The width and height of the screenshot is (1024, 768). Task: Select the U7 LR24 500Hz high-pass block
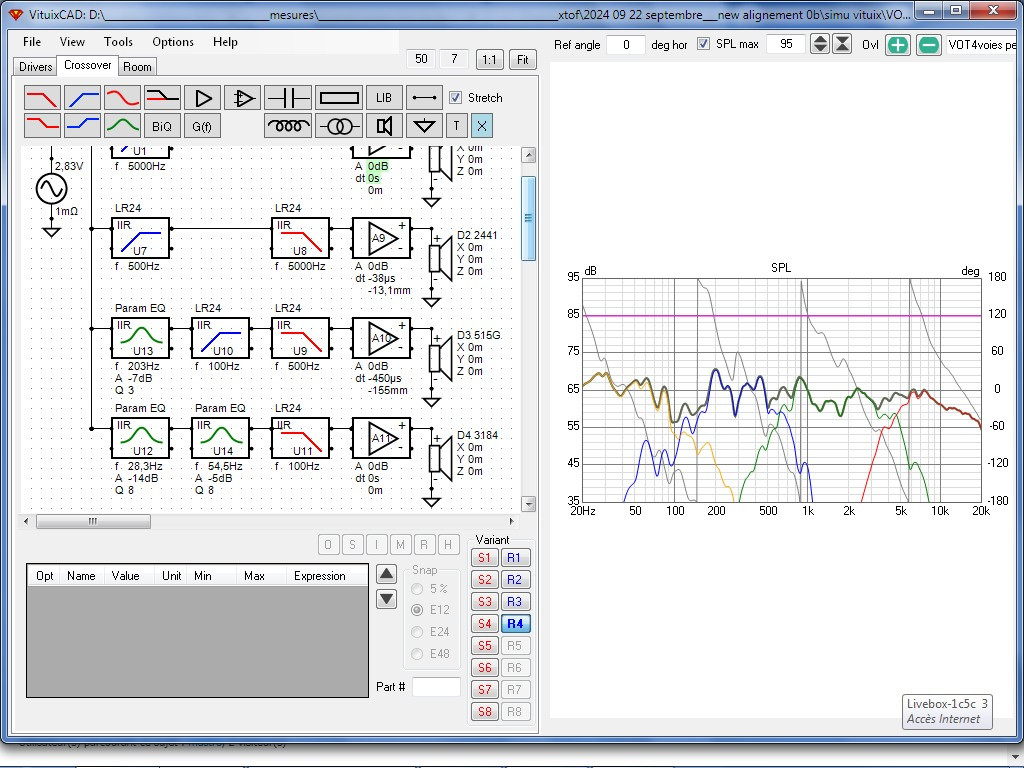click(140, 238)
